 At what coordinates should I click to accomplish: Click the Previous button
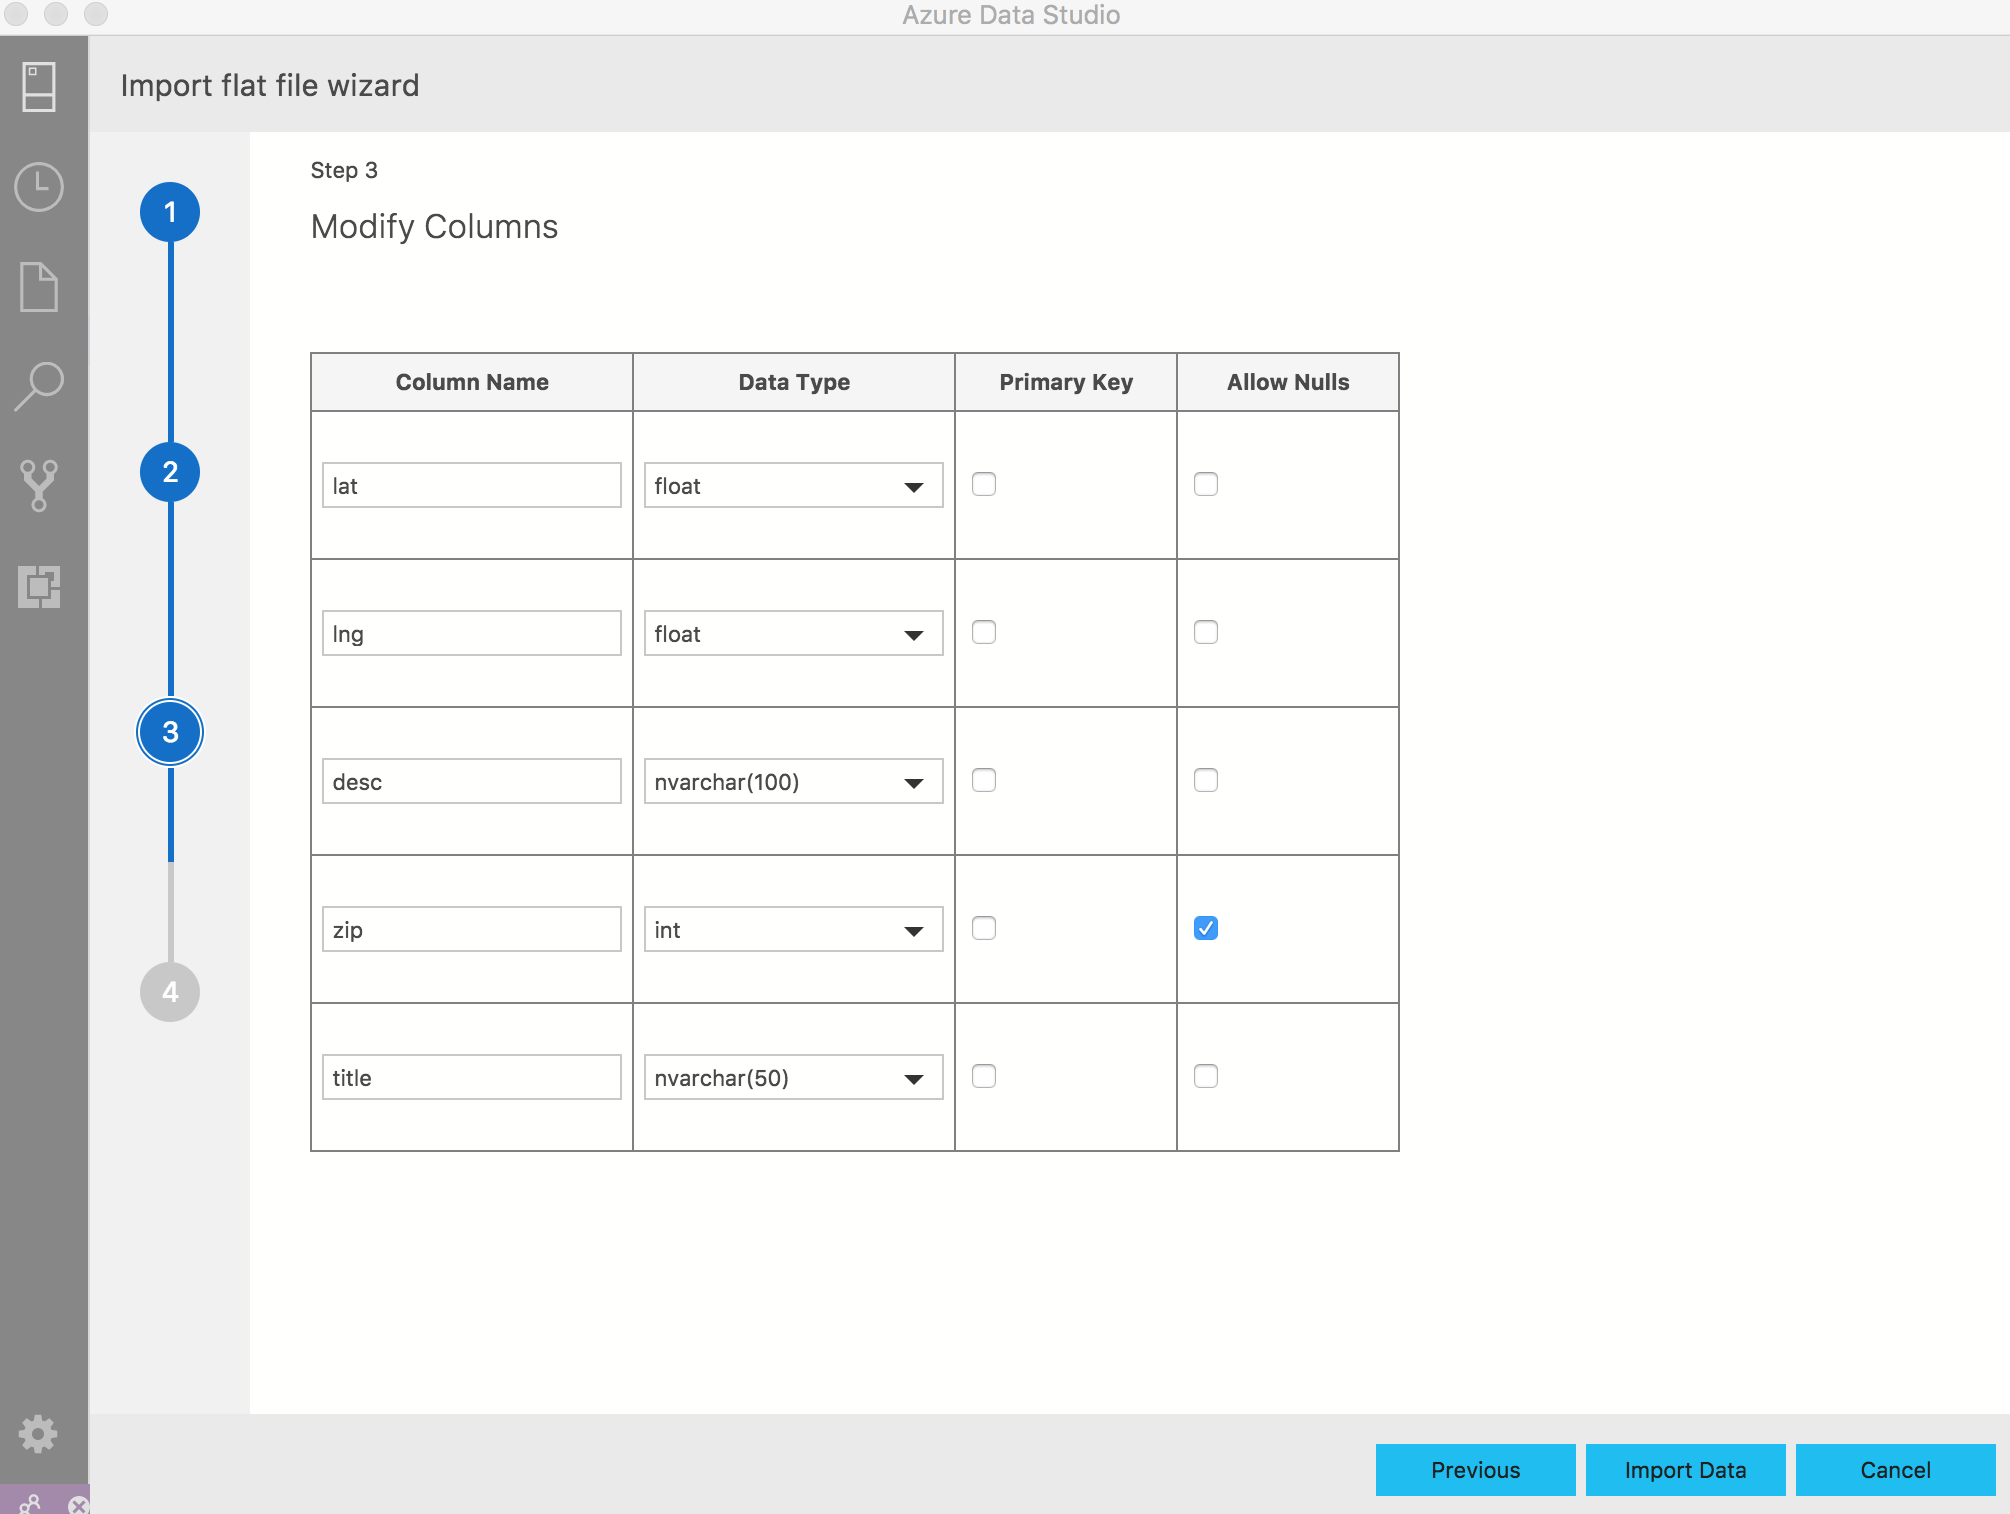[1474, 1468]
